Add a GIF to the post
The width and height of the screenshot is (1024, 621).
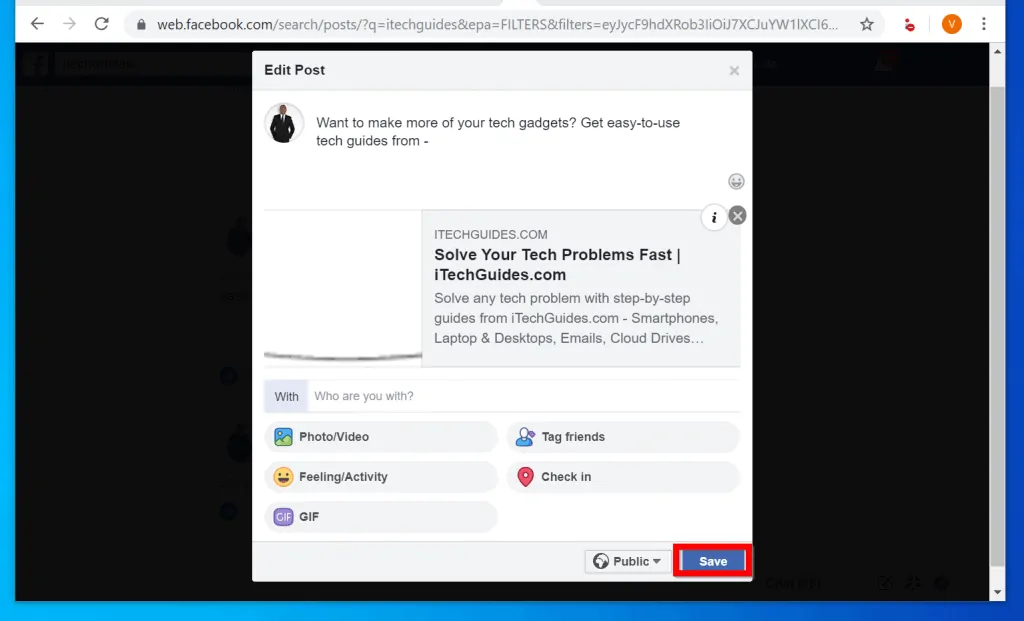pyautogui.click(x=381, y=517)
